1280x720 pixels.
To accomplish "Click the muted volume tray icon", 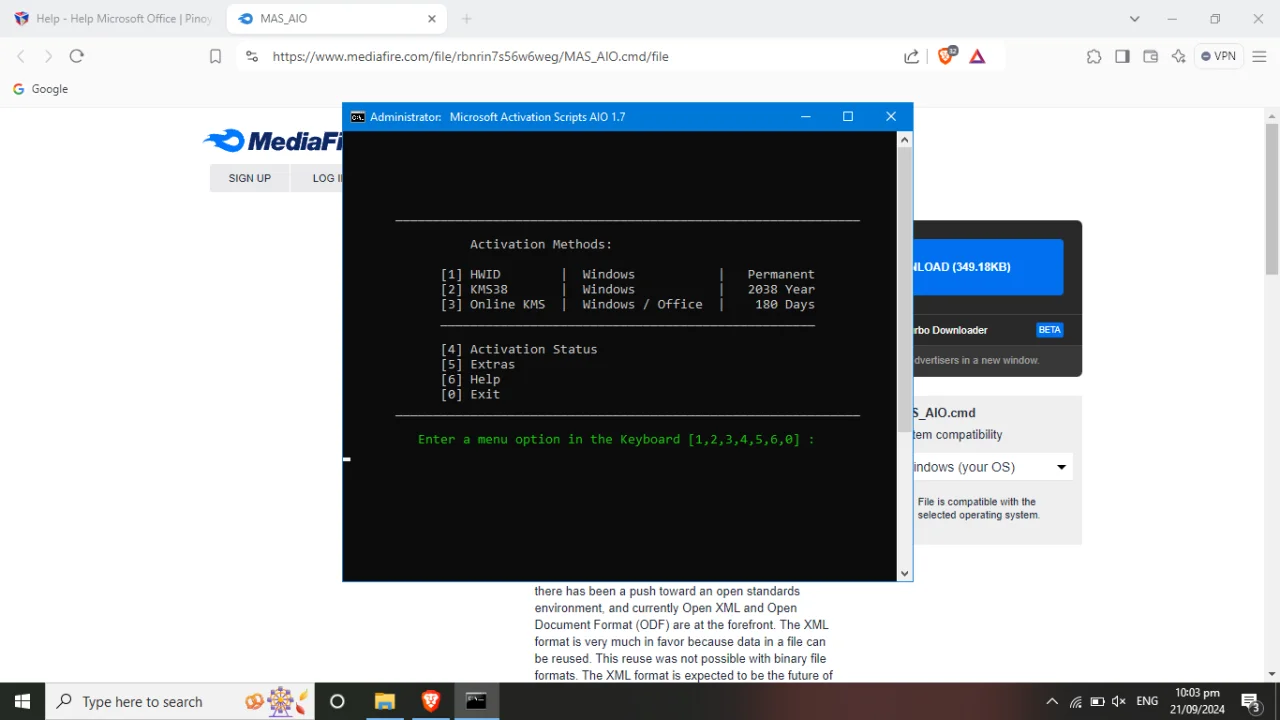I will [1119, 701].
